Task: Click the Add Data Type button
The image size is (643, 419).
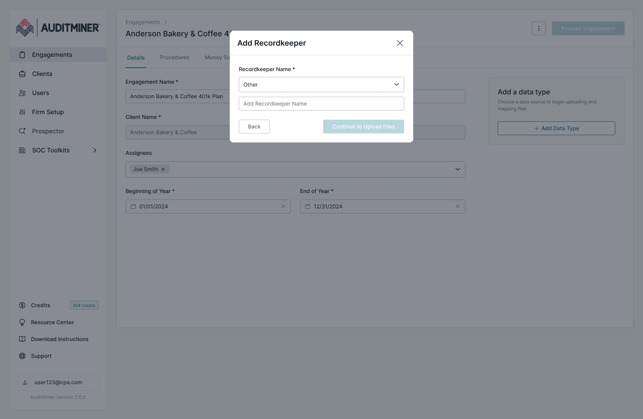Action: [x=556, y=129]
